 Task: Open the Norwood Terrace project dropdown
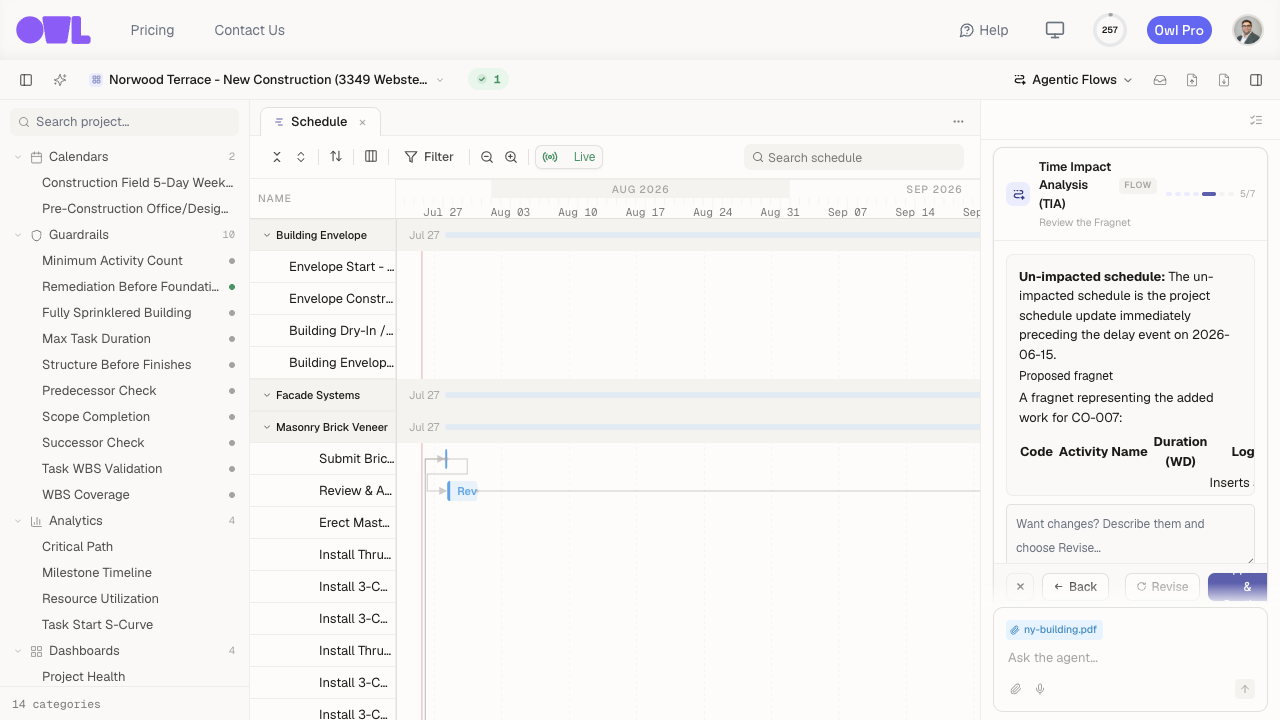[267, 80]
